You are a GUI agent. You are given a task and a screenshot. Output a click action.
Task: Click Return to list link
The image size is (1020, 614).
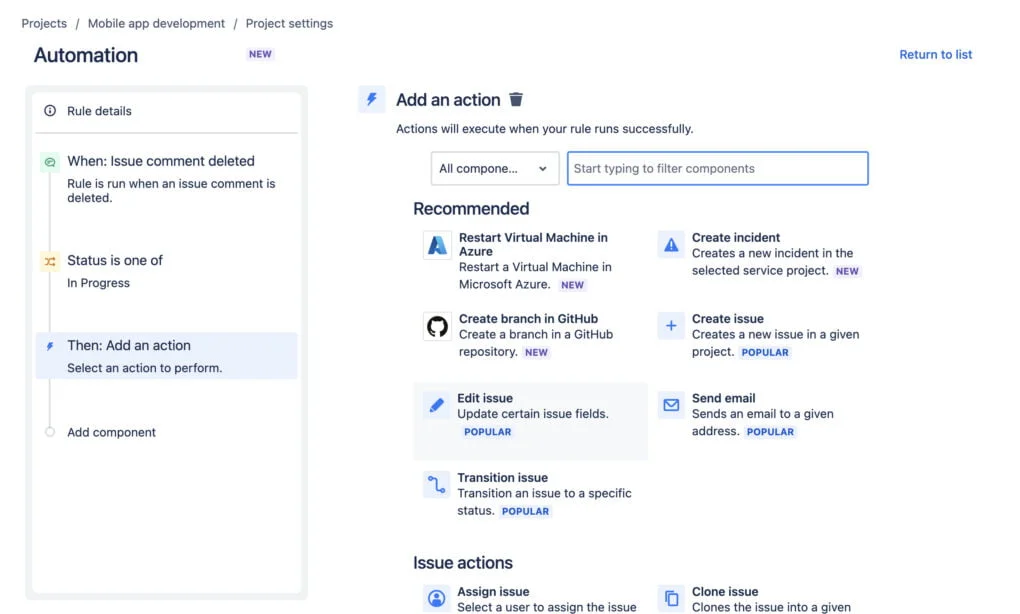tap(935, 55)
